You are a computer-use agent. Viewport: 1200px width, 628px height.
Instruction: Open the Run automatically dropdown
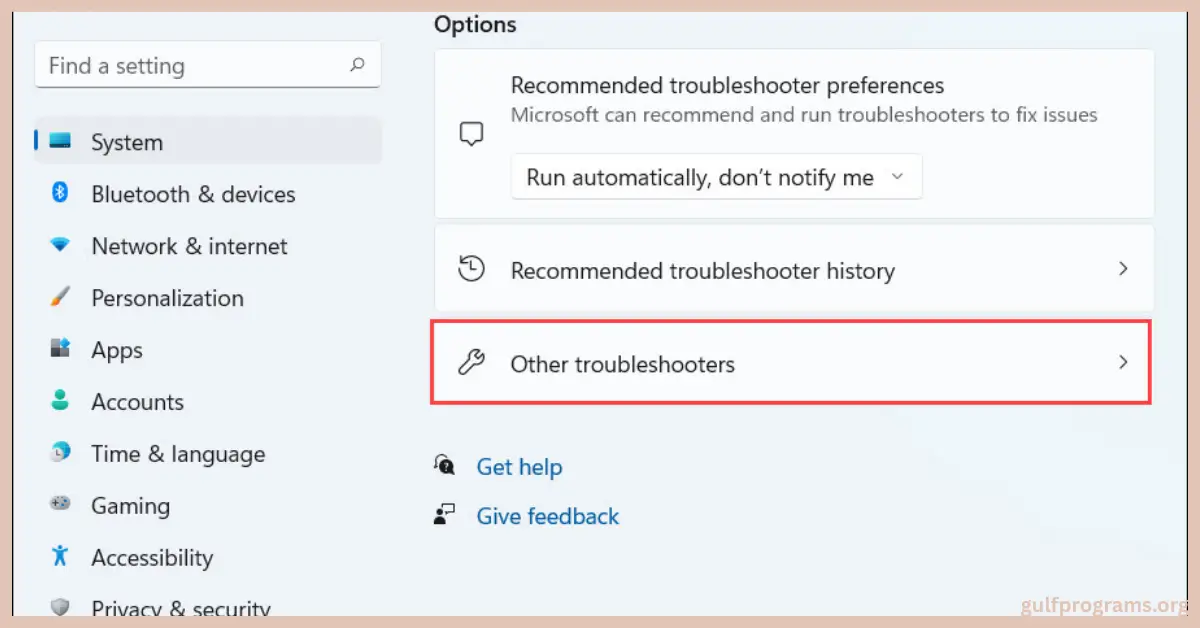[x=716, y=177]
